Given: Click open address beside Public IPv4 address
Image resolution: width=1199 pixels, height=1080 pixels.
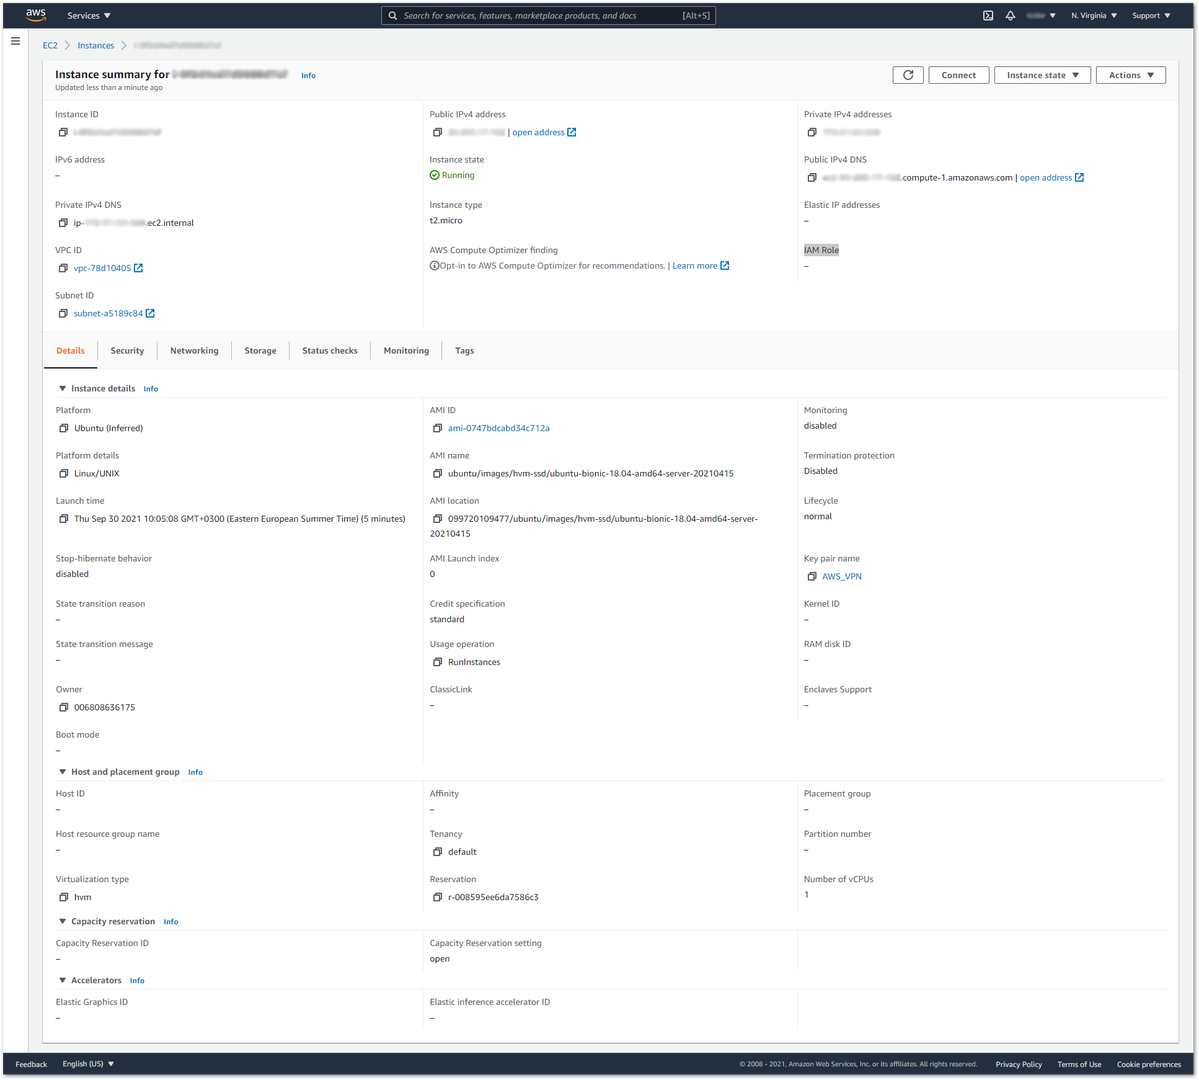Looking at the screenshot, I should click(544, 132).
